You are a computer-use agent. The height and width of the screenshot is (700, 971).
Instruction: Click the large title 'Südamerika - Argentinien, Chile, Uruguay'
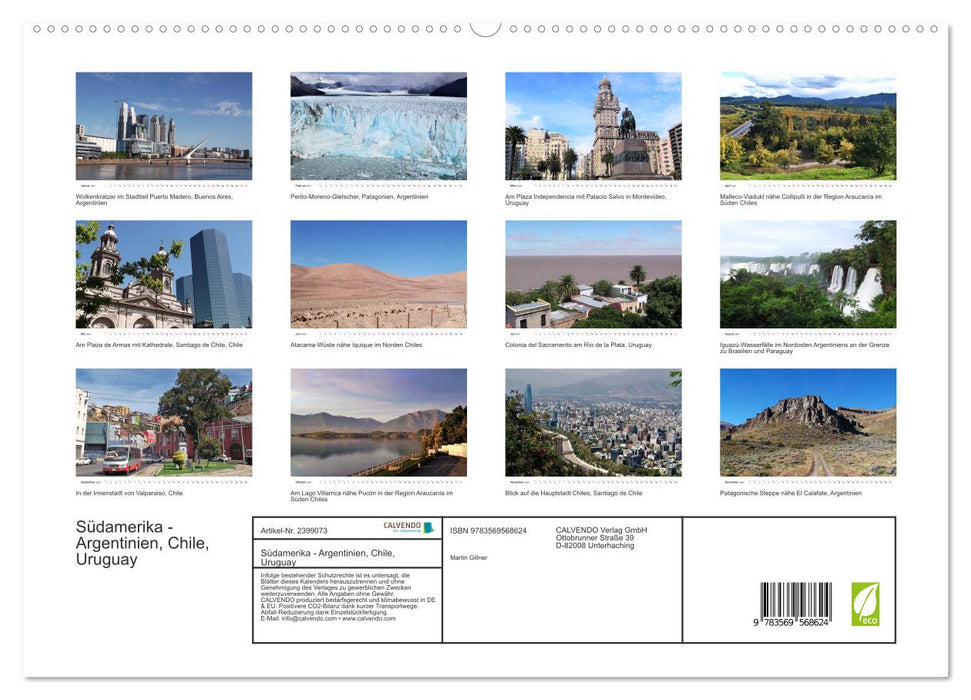(x=142, y=543)
